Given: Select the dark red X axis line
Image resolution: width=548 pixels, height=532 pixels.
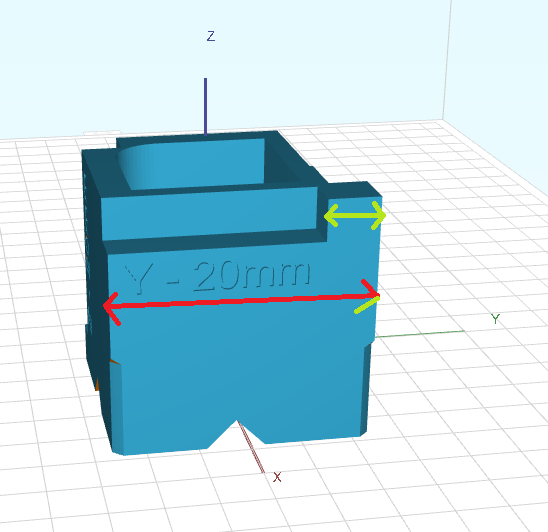Looking at the screenshot, I should (x=251, y=447).
